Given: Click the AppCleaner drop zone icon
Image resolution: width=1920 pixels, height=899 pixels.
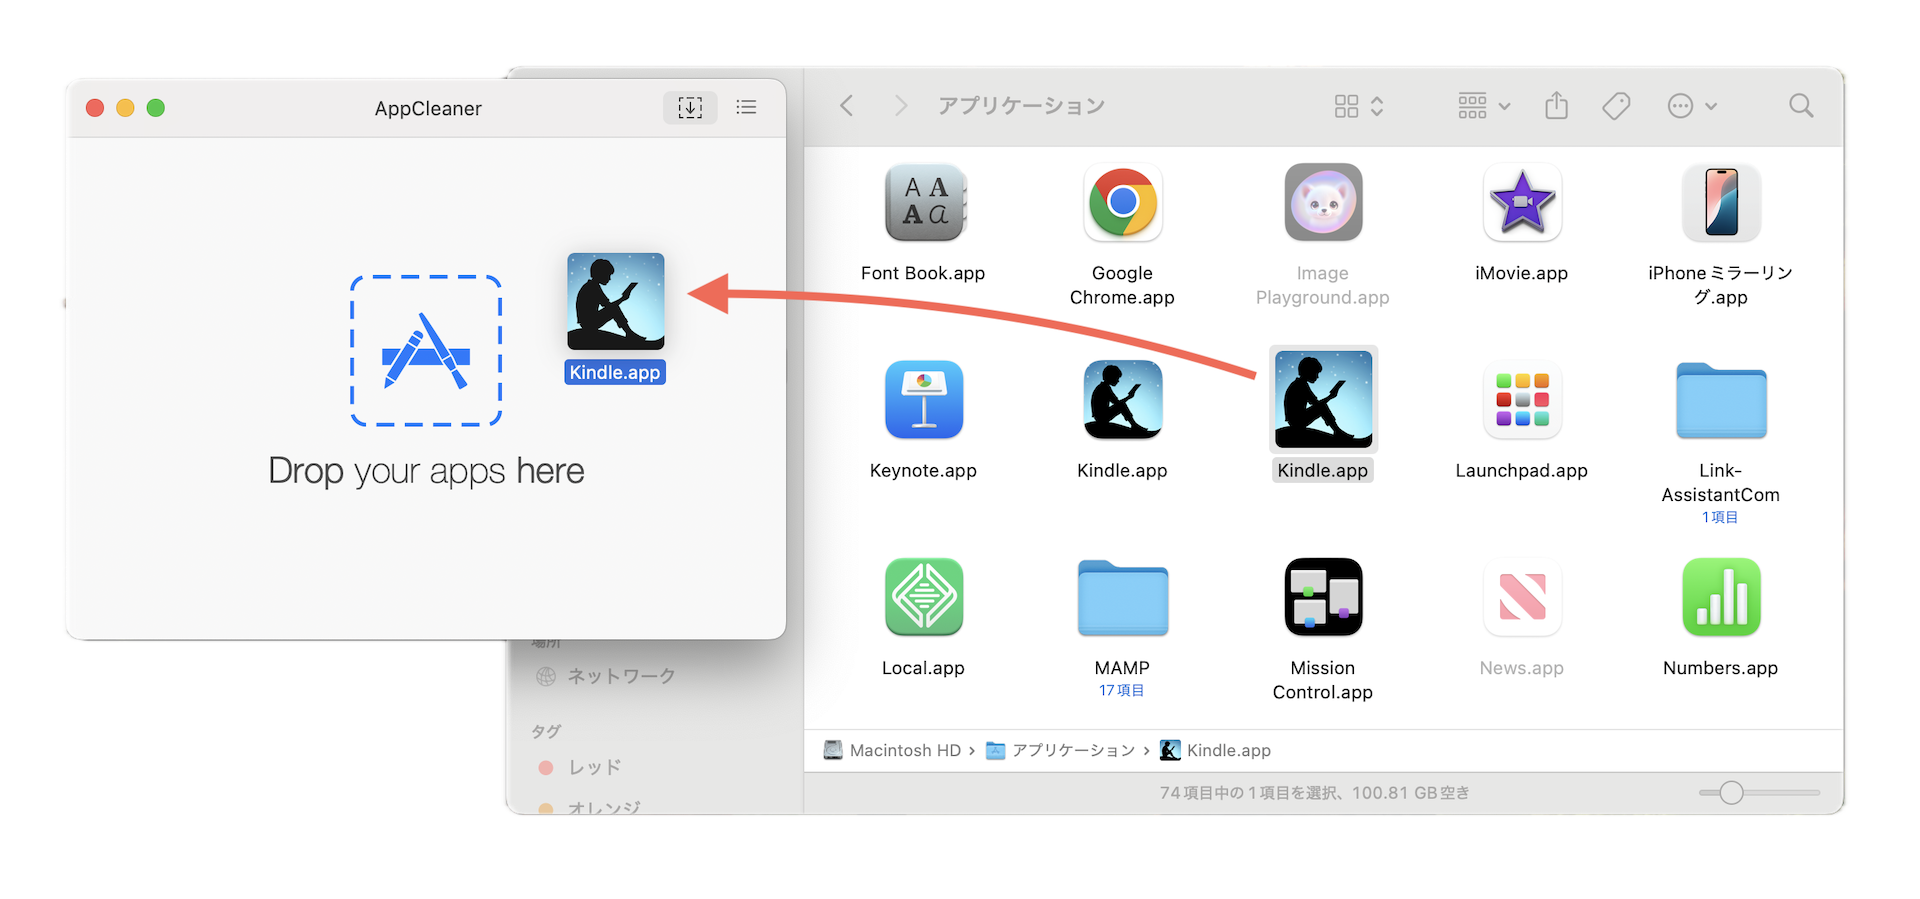Looking at the screenshot, I should point(426,351).
